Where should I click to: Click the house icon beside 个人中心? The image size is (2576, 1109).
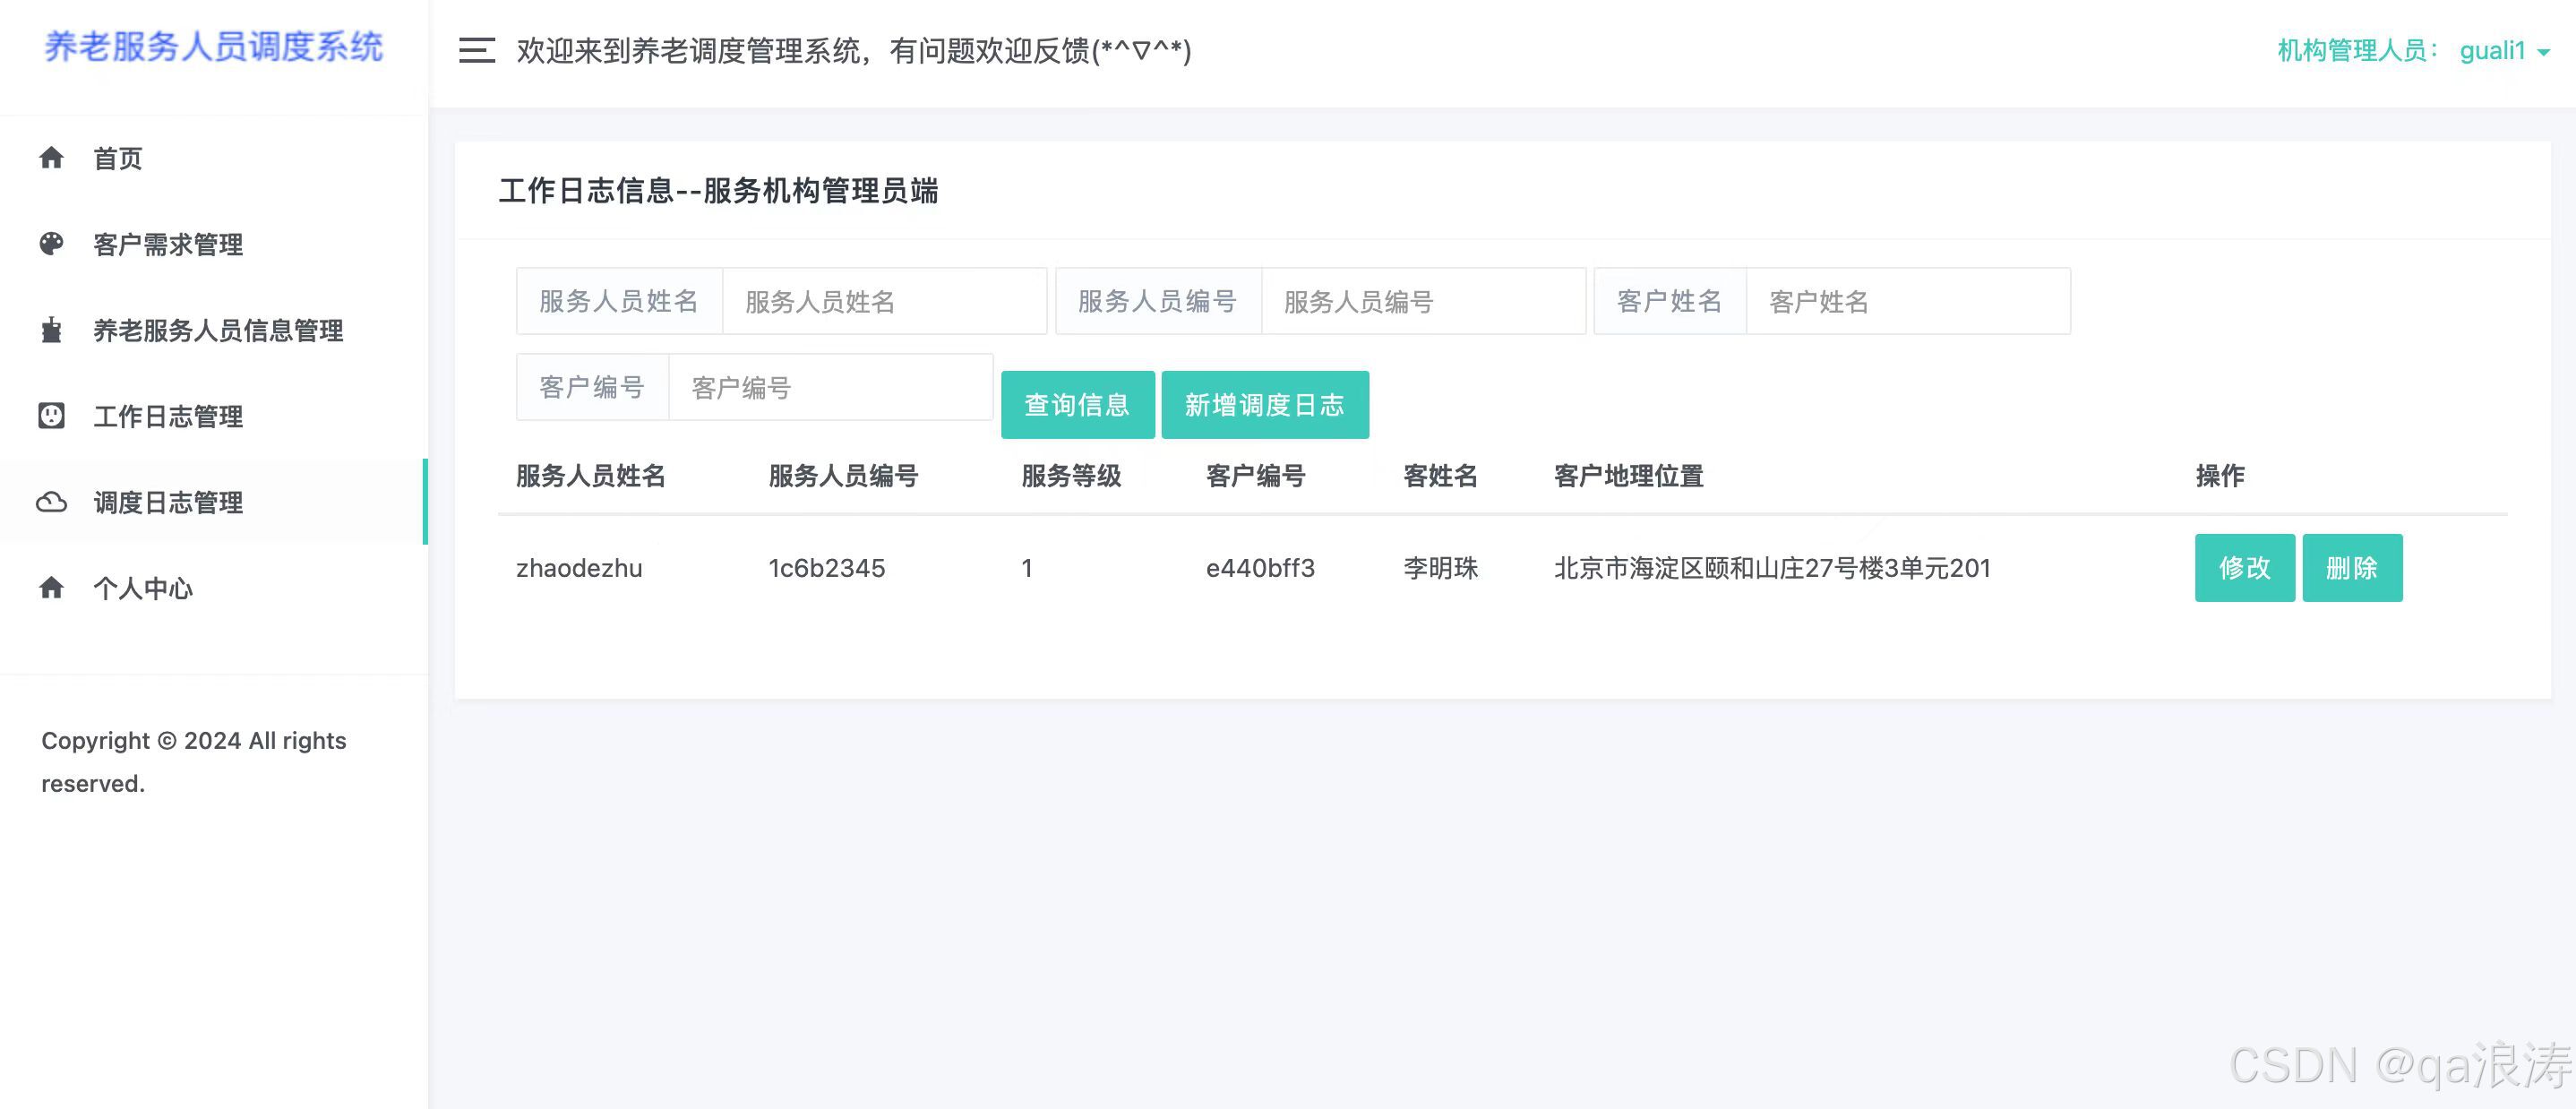(x=51, y=588)
